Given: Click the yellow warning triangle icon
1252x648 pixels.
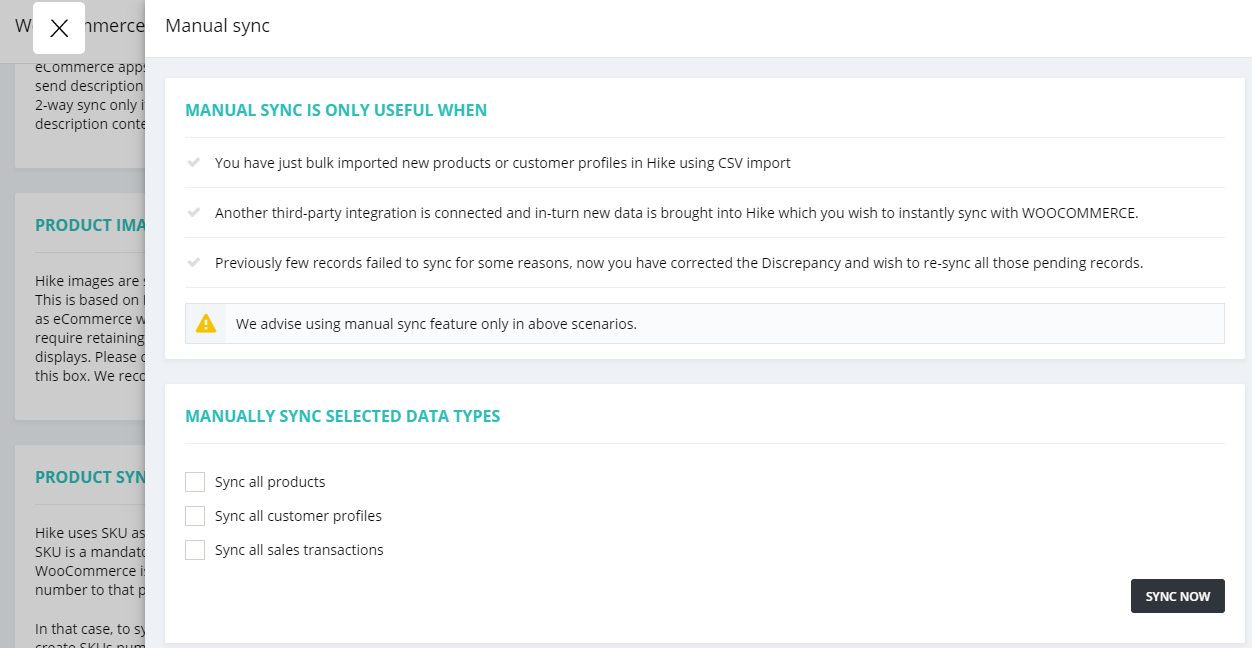Looking at the screenshot, I should [206, 323].
